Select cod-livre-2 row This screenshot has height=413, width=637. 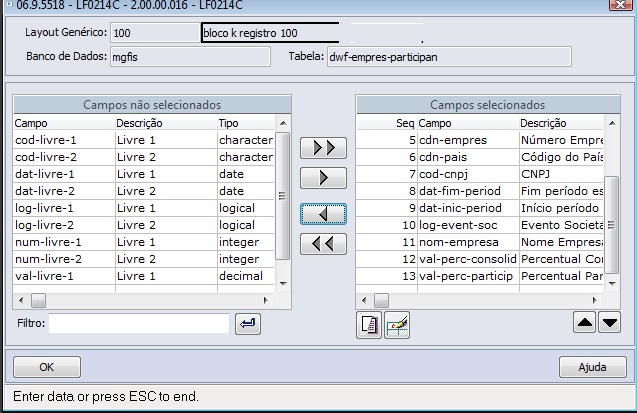click(x=144, y=157)
